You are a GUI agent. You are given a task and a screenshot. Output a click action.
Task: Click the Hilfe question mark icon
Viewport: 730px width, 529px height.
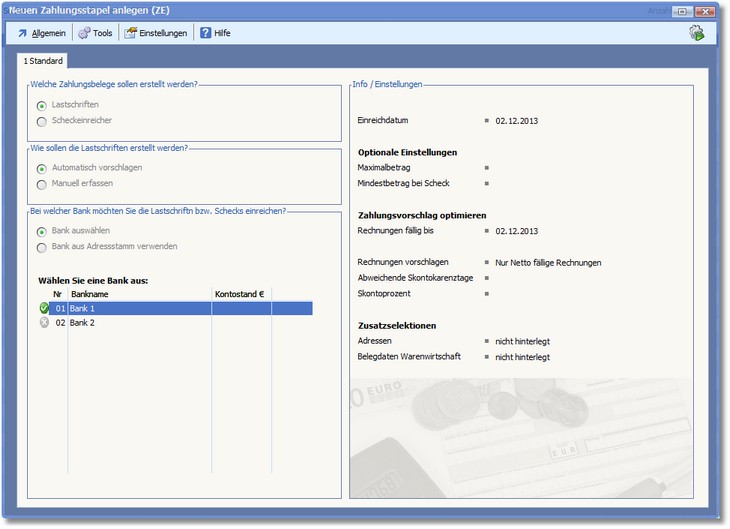click(206, 33)
